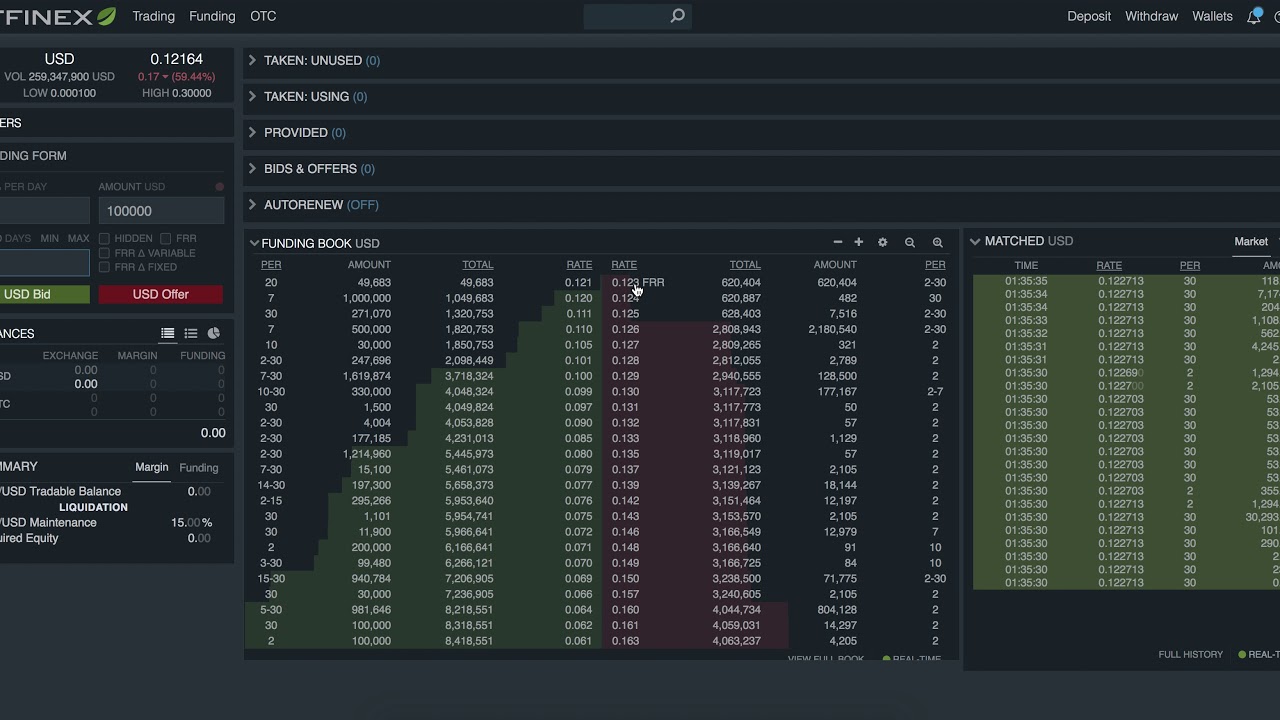Open funding book settings gear
1280x720 pixels.
[882, 242]
